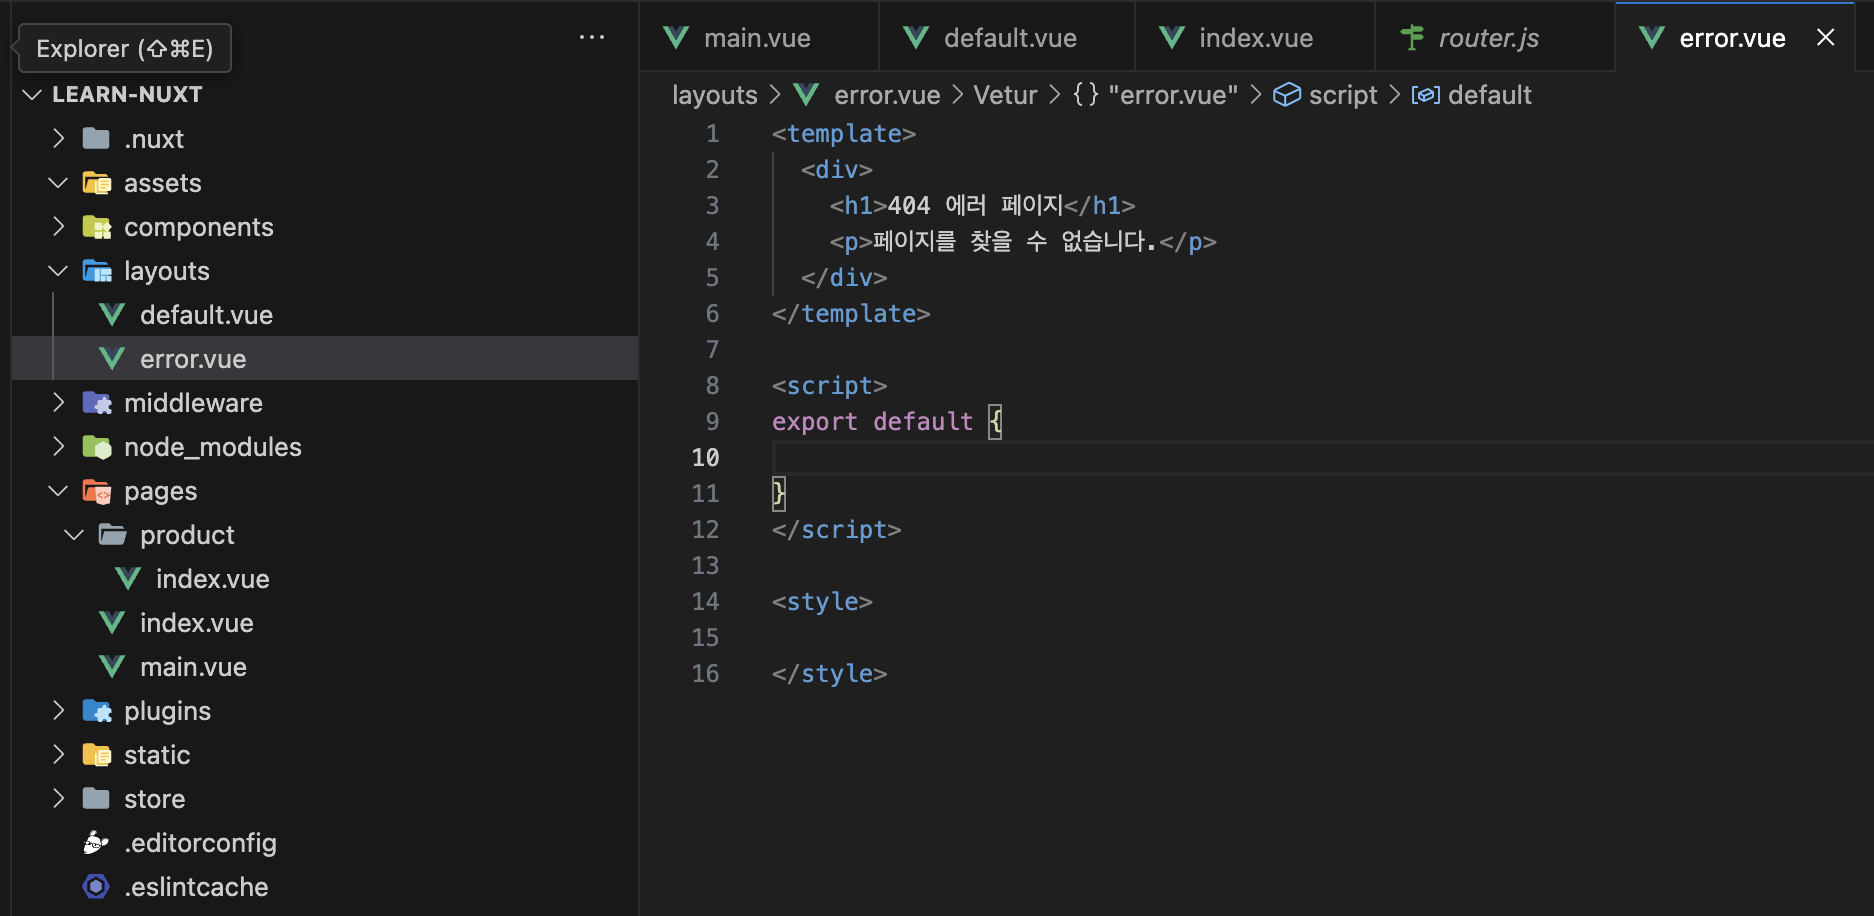
Task: Click the Vue icon on default.vue tab
Action: (x=916, y=38)
